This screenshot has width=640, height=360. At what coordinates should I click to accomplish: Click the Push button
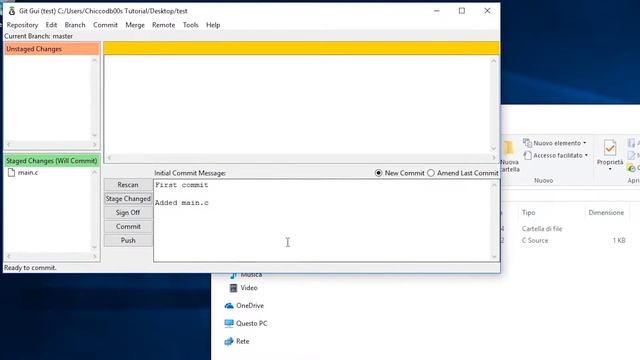coord(128,240)
